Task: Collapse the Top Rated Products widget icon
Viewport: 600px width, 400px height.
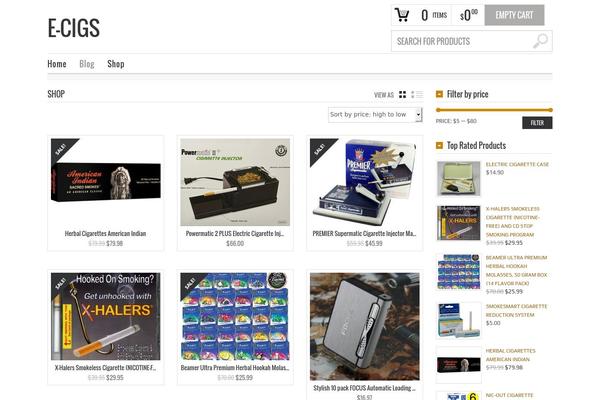Action: click(x=439, y=145)
